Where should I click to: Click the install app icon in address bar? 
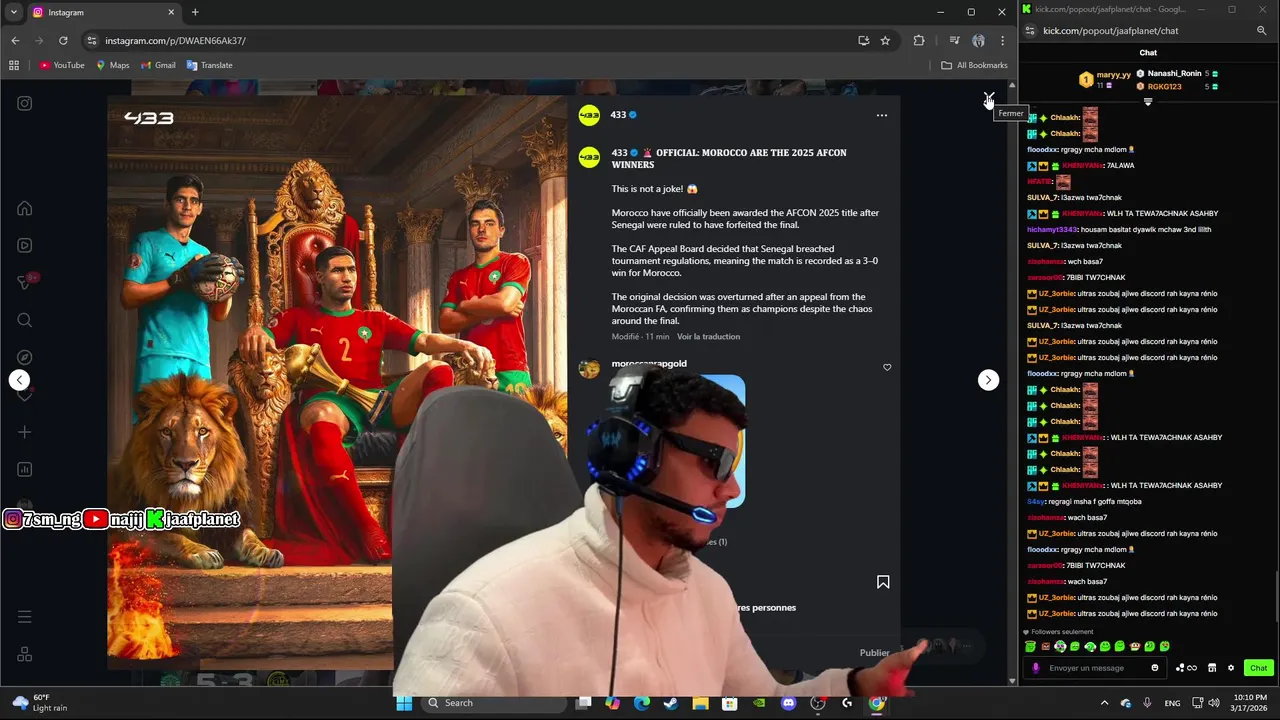863,41
